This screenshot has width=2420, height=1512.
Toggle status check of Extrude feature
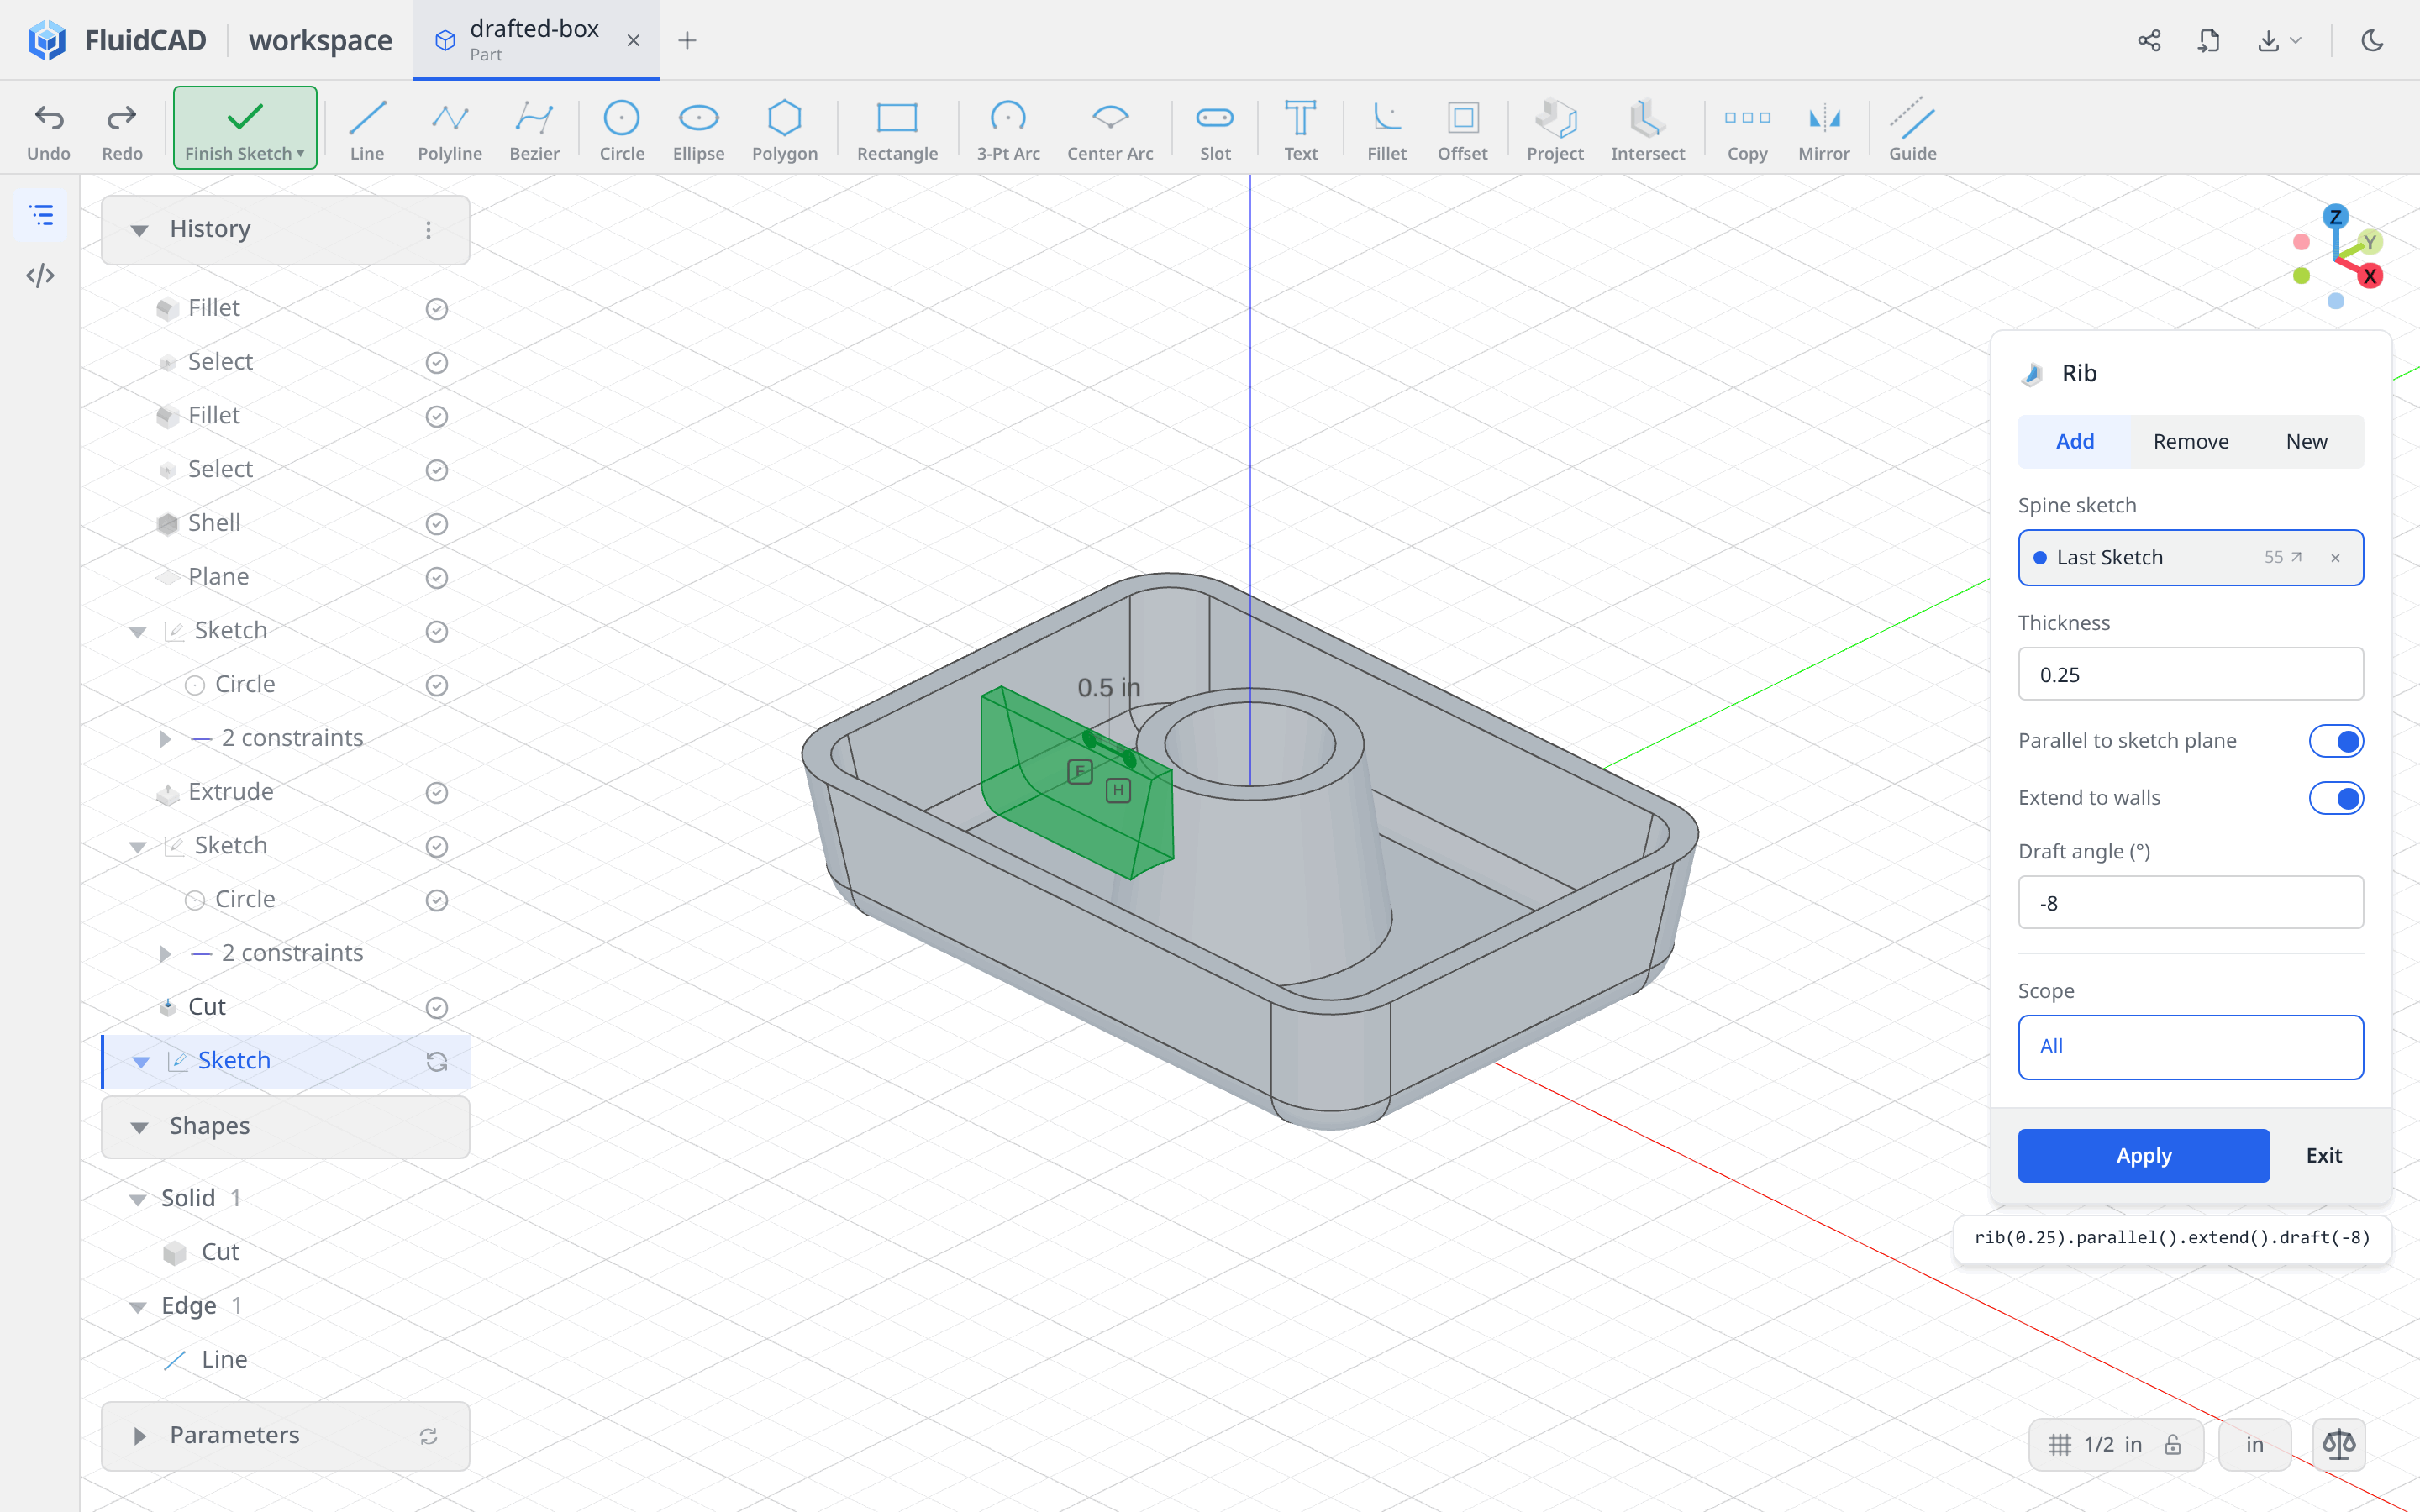pos(436,792)
